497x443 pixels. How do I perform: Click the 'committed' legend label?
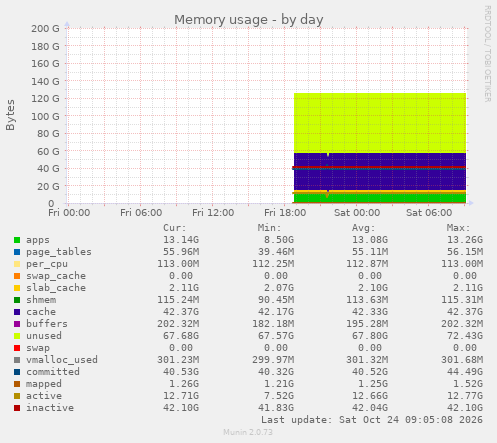pyautogui.click(x=53, y=372)
